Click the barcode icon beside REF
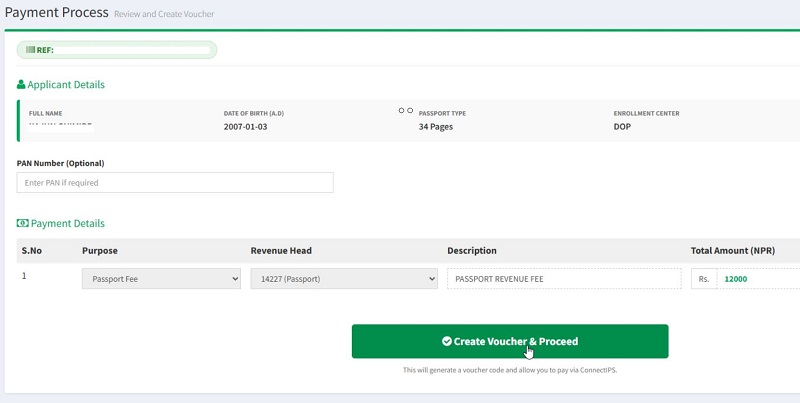Image resolution: width=800 pixels, height=403 pixels. coord(30,50)
